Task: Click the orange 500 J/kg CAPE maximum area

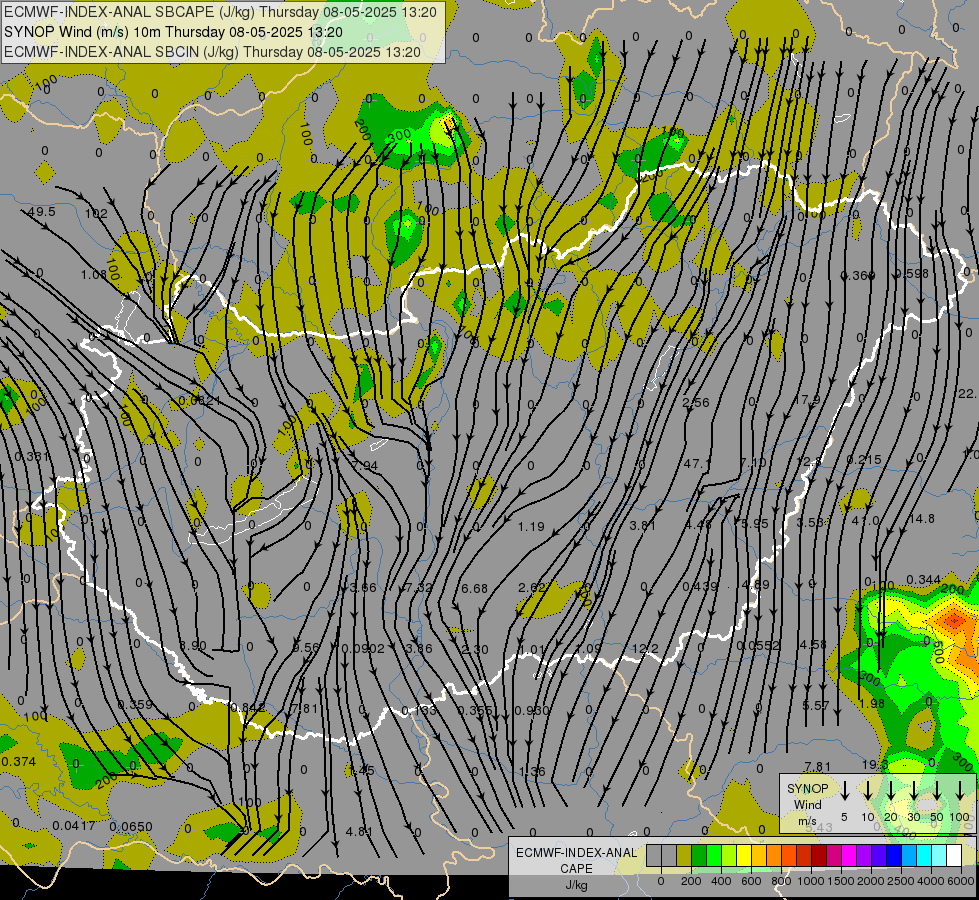Action: (x=955, y=621)
